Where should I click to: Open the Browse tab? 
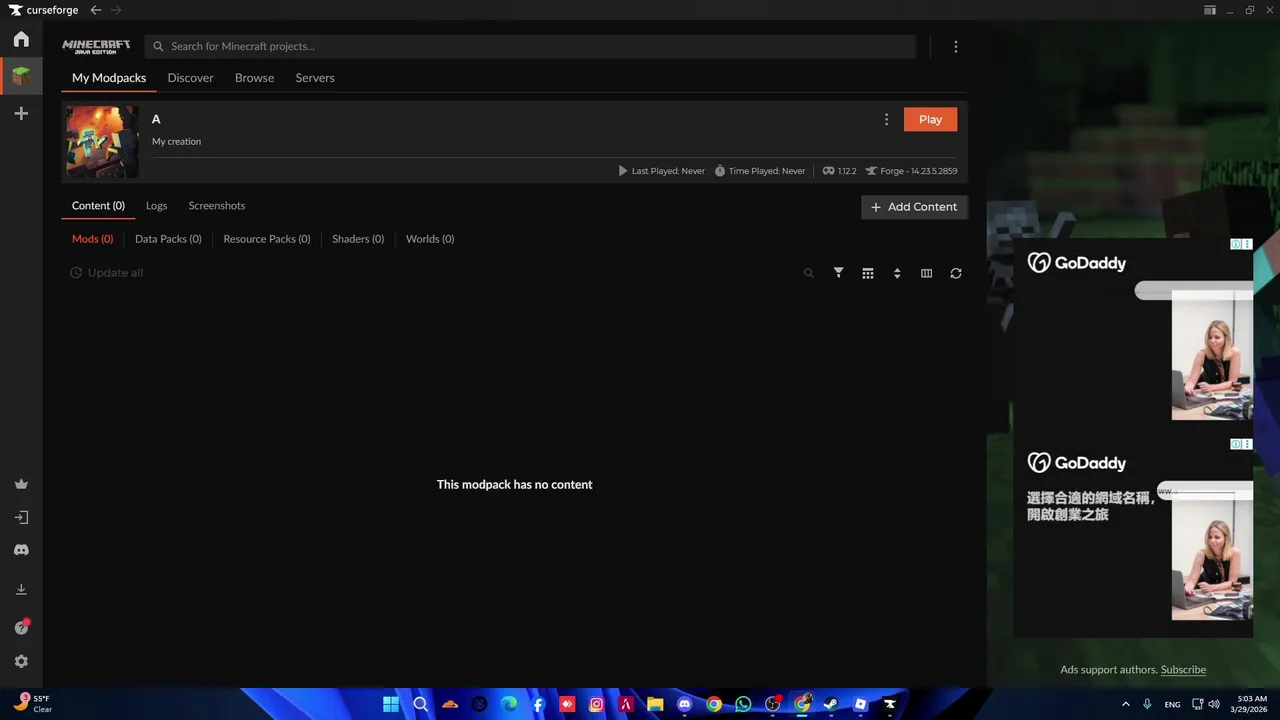(x=255, y=78)
